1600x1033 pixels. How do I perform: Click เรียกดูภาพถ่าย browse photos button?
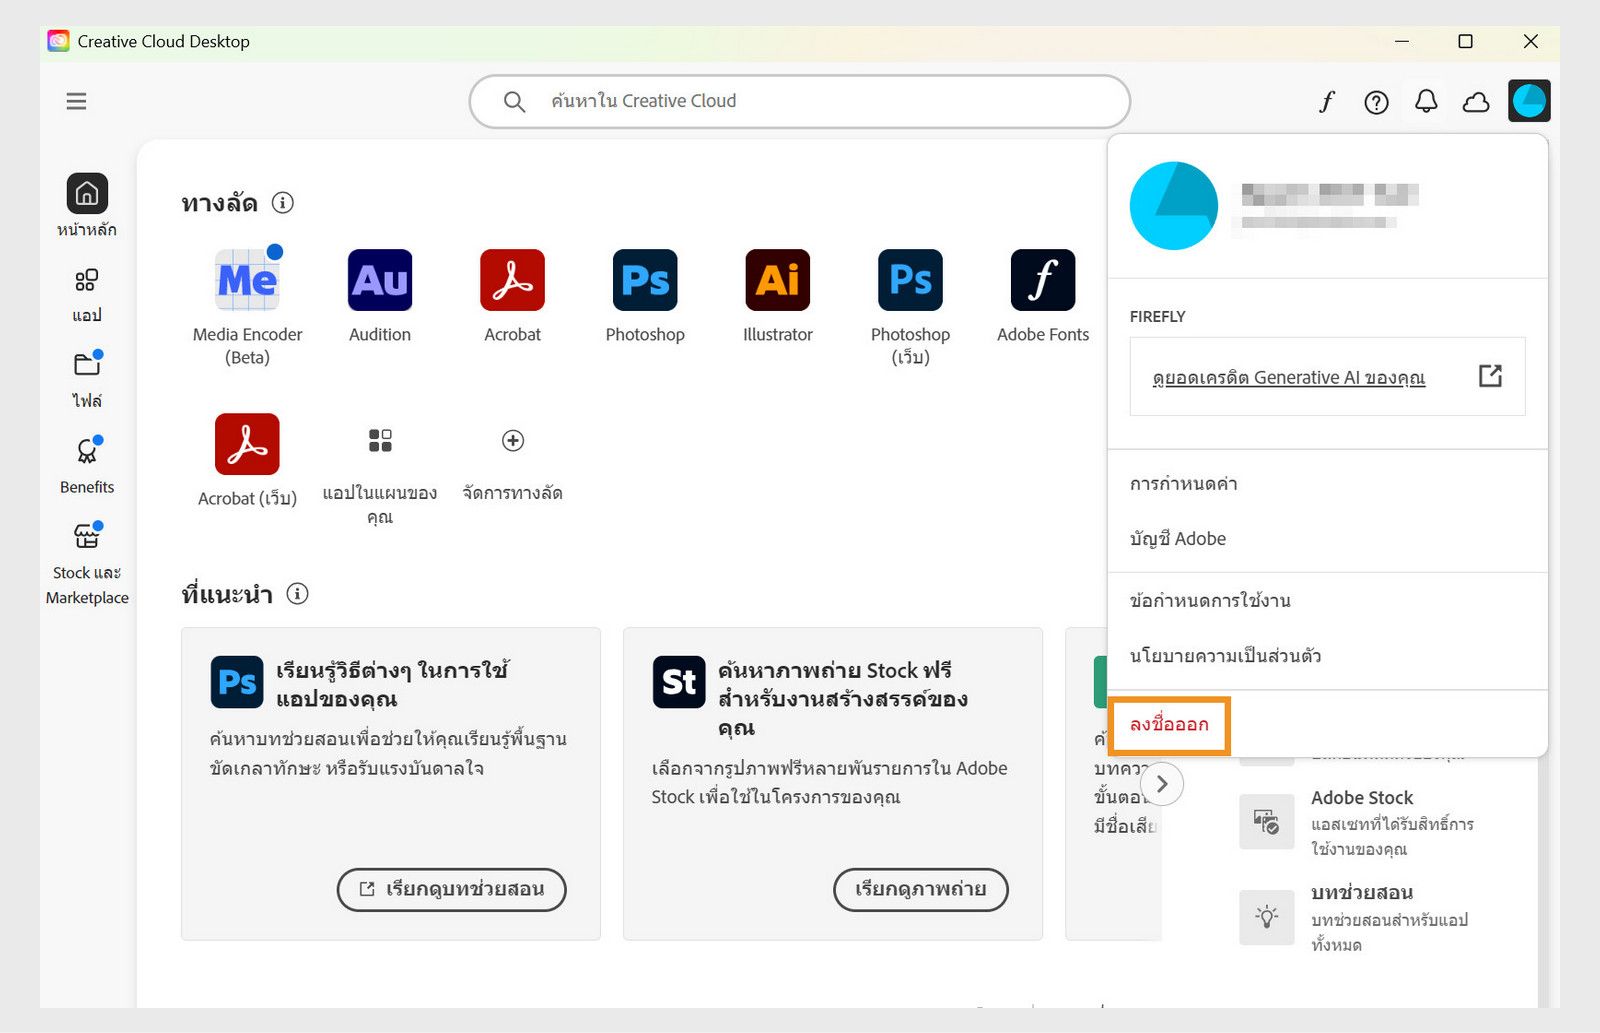[x=921, y=889]
